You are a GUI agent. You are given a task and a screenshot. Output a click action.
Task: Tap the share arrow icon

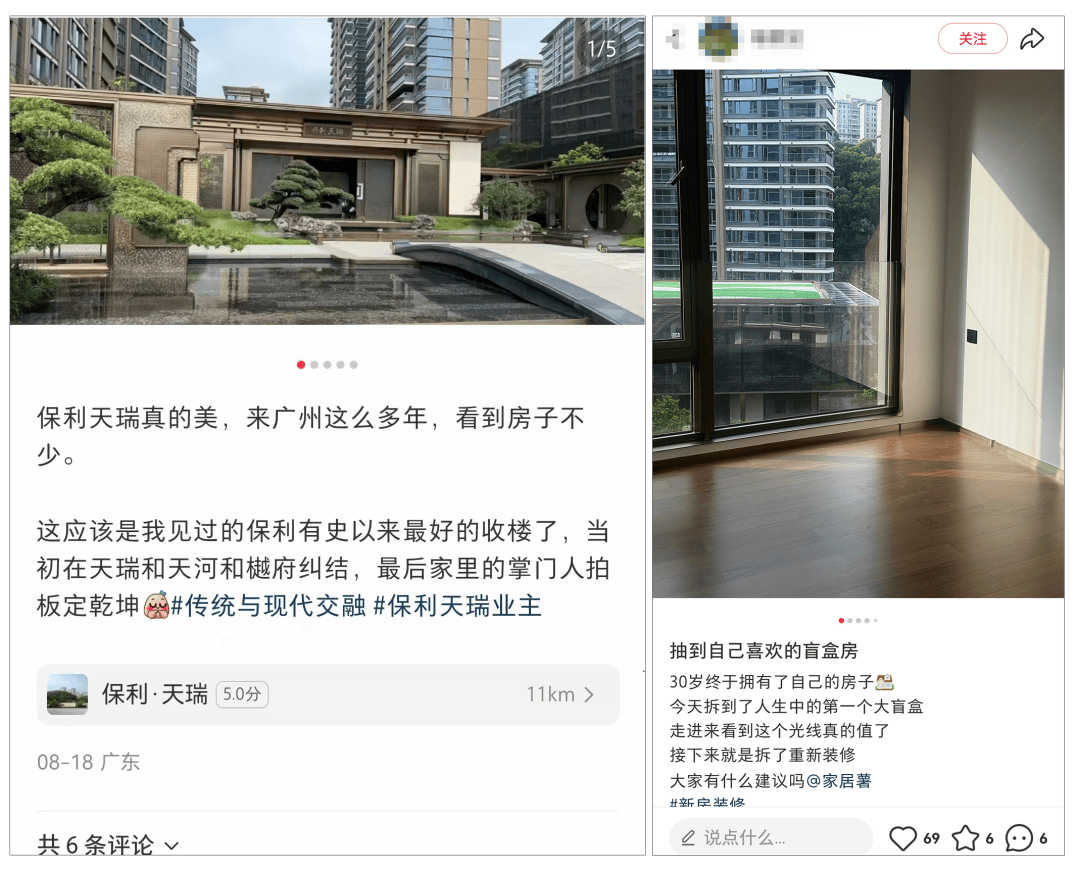pyautogui.click(x=1032, y=39)
